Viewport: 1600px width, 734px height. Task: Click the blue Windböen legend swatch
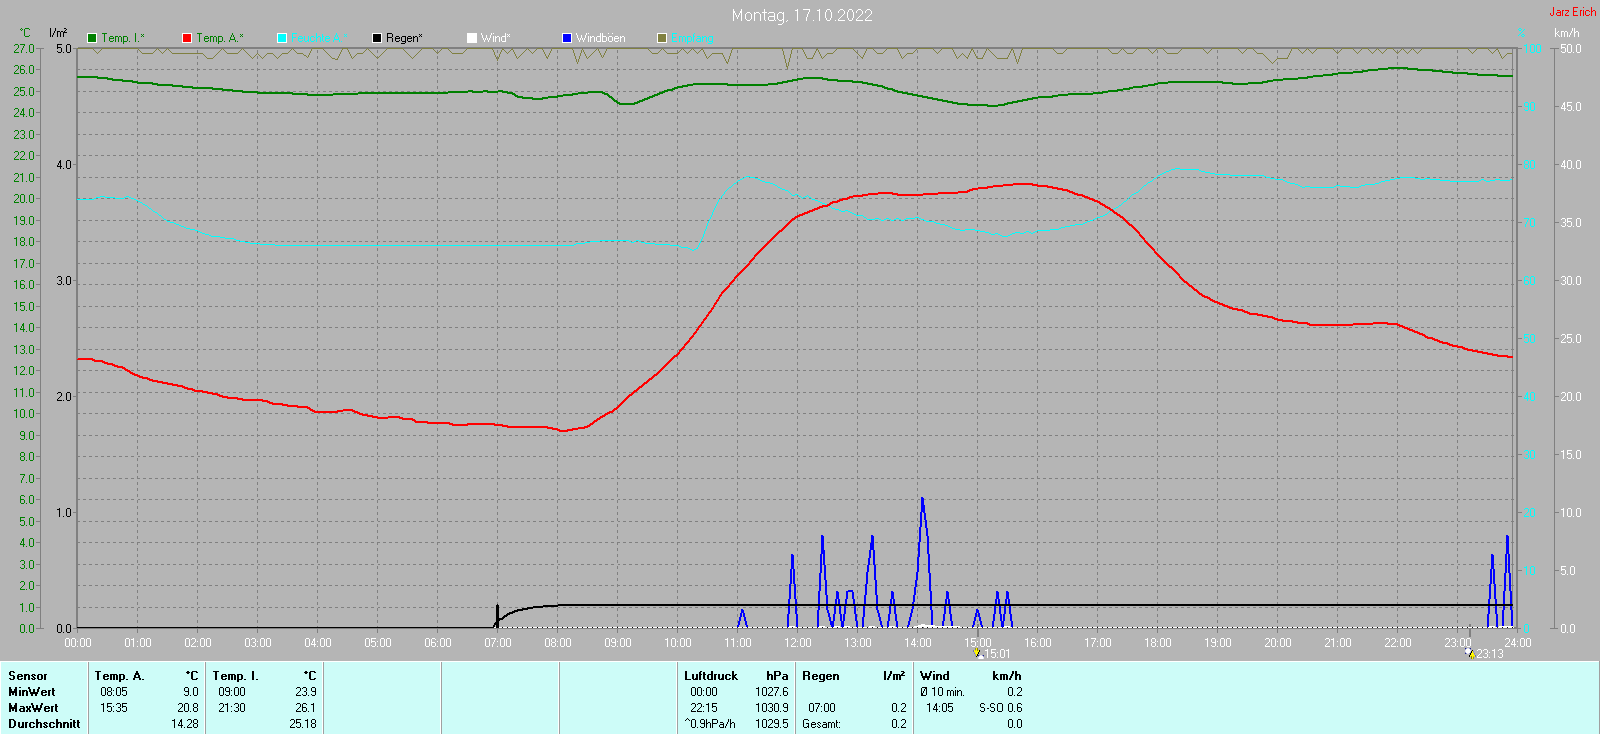(x=567, y=38)
